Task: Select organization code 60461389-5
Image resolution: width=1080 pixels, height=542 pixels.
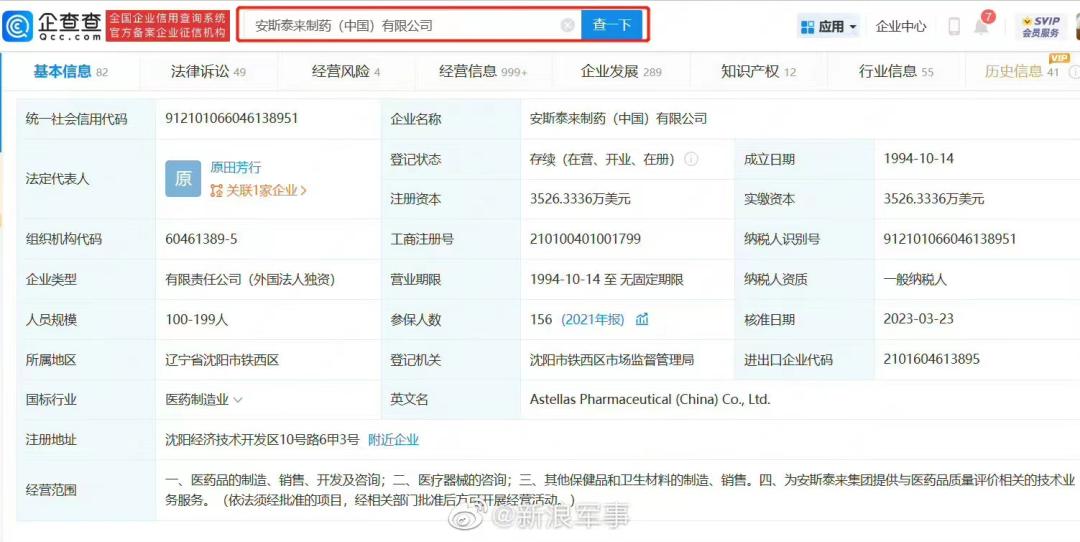Action: tap(202, 239)
